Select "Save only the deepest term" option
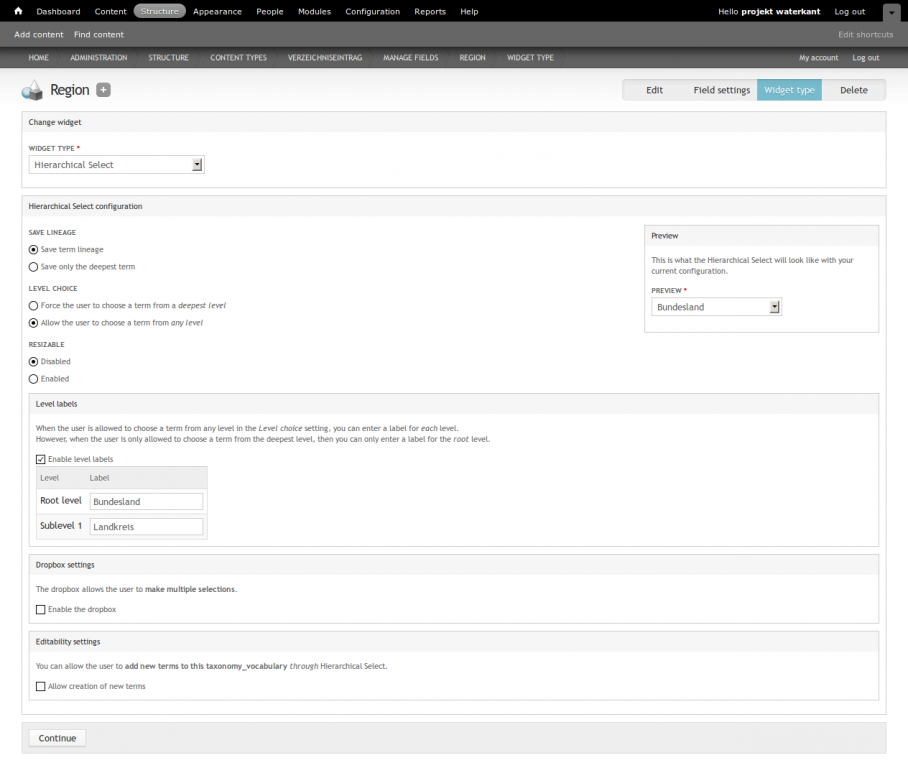The image size is (908, 768). [34, 267]
